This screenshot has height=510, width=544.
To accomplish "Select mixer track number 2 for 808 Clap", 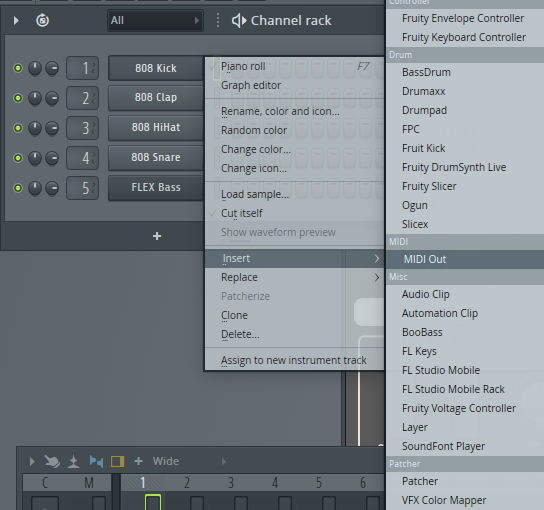I will (83, 98).
